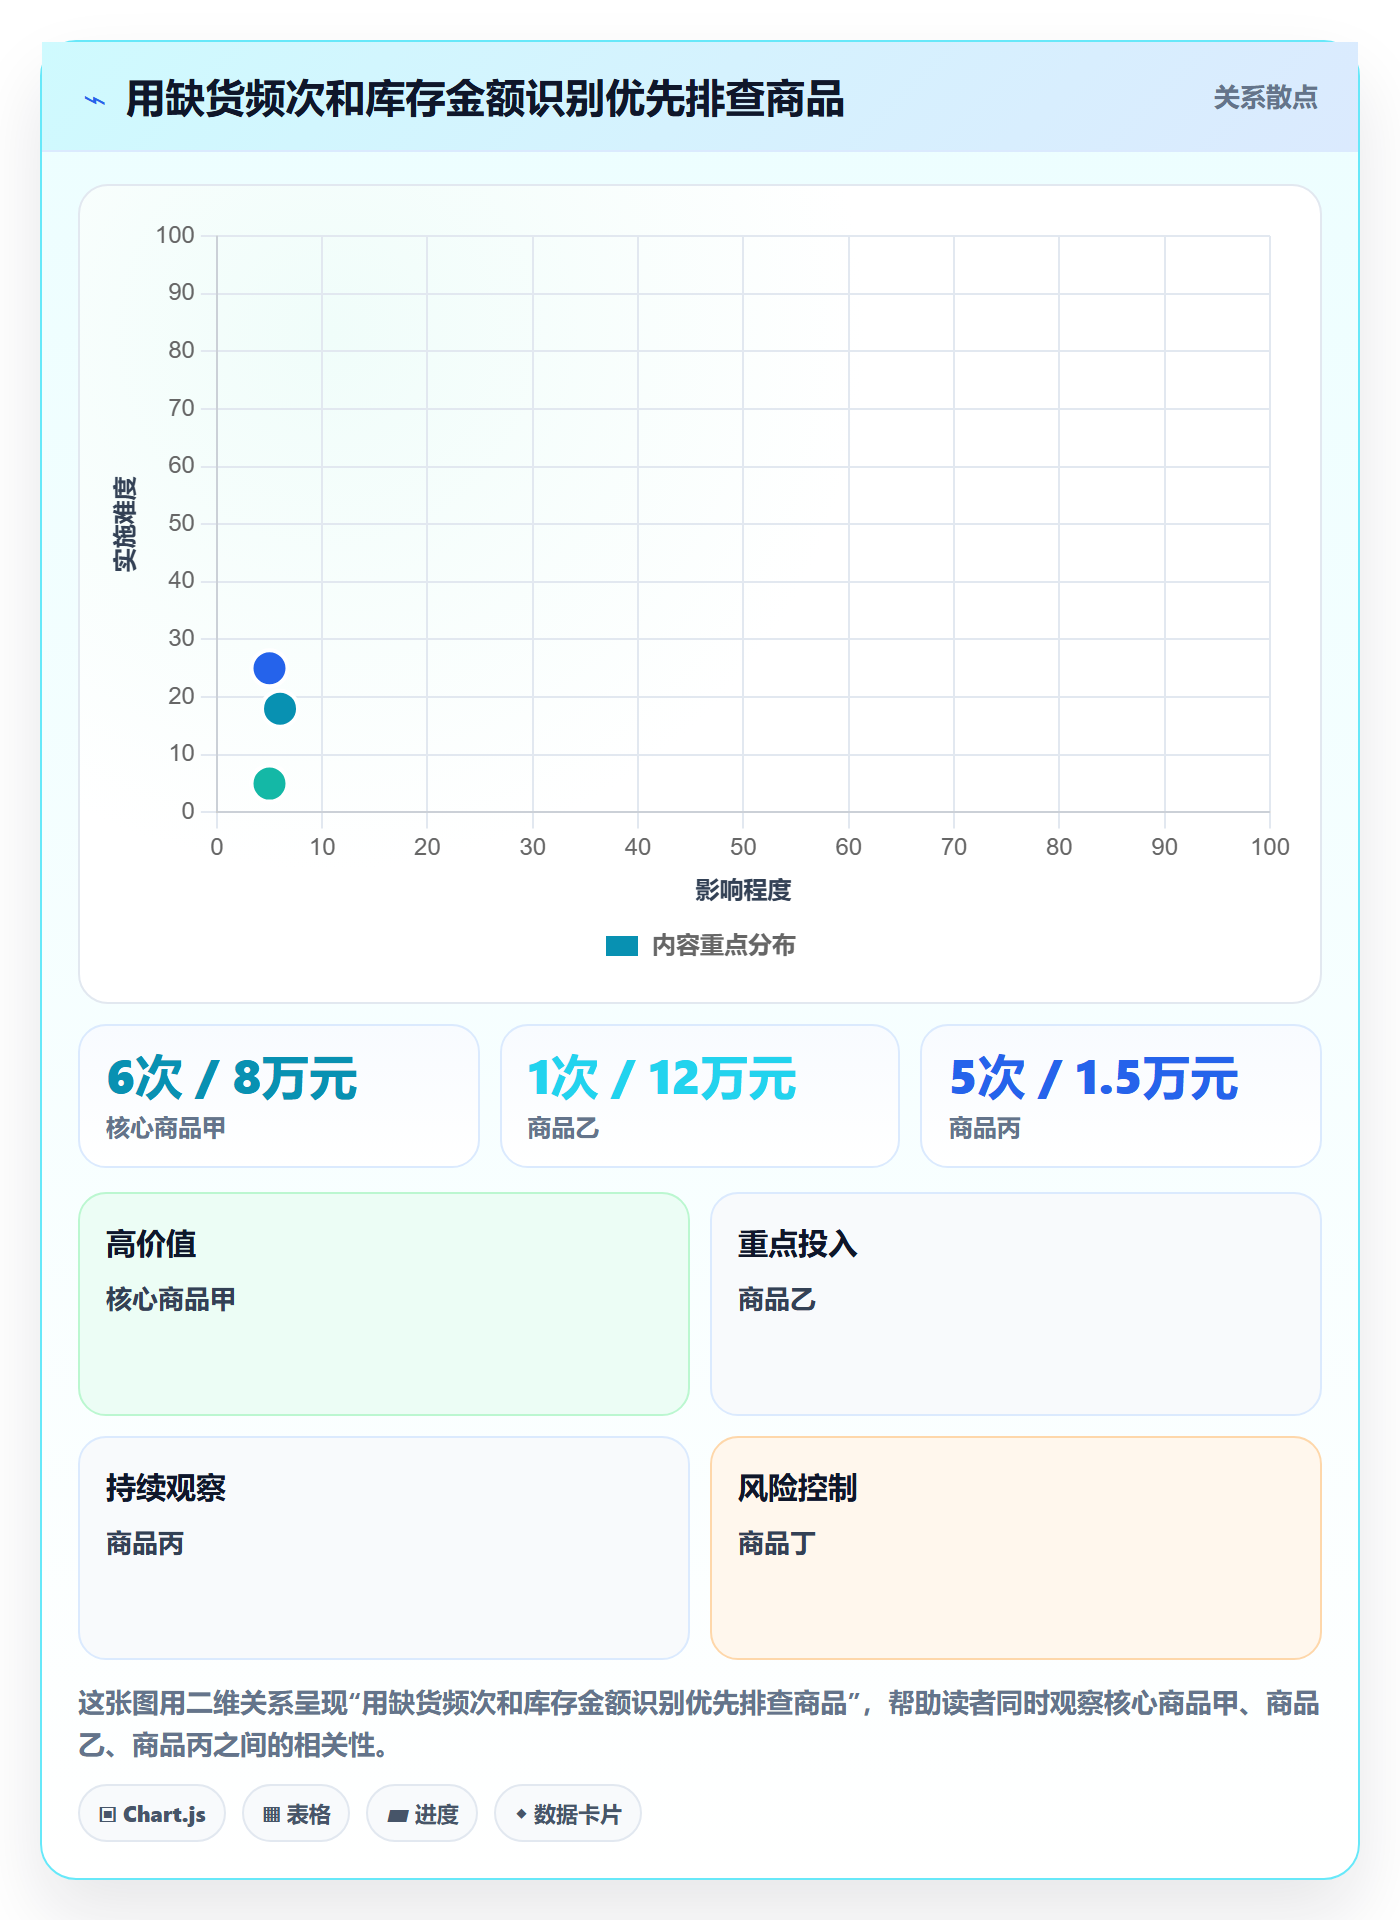Click the 内容重点分布 legend label
1400x1920 pixels.
723,946
